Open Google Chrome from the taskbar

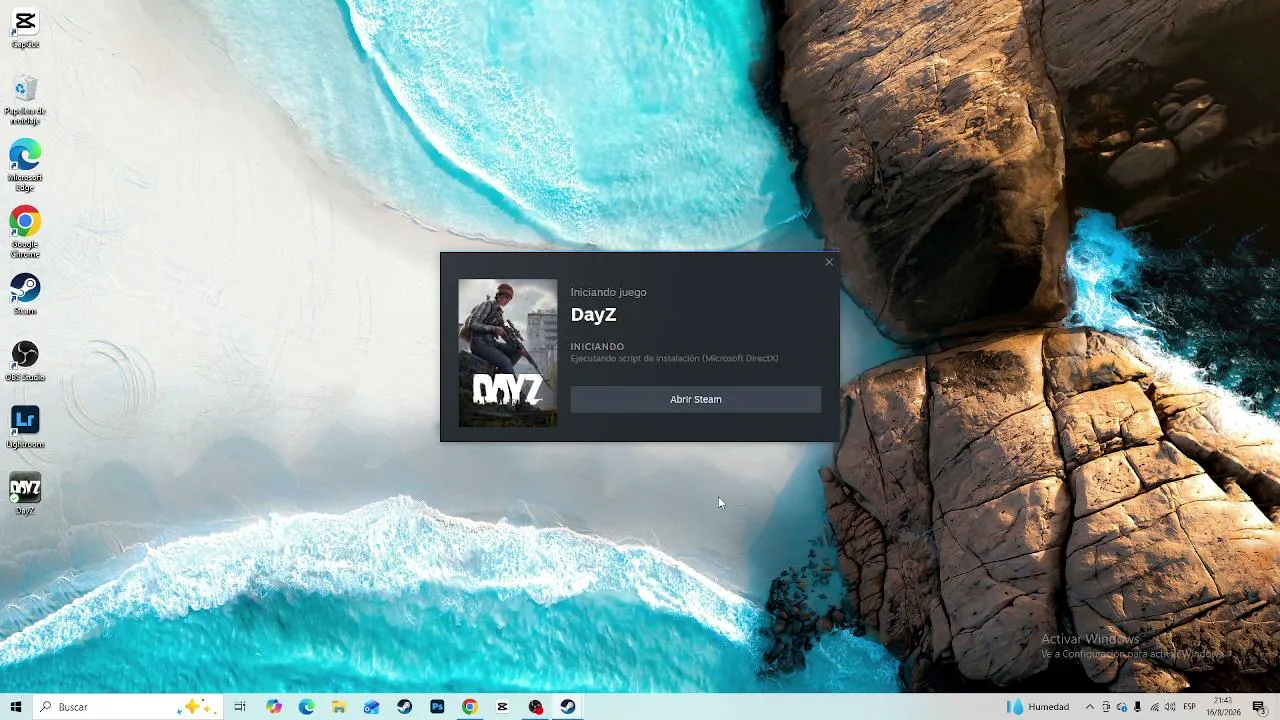point(470,707)
